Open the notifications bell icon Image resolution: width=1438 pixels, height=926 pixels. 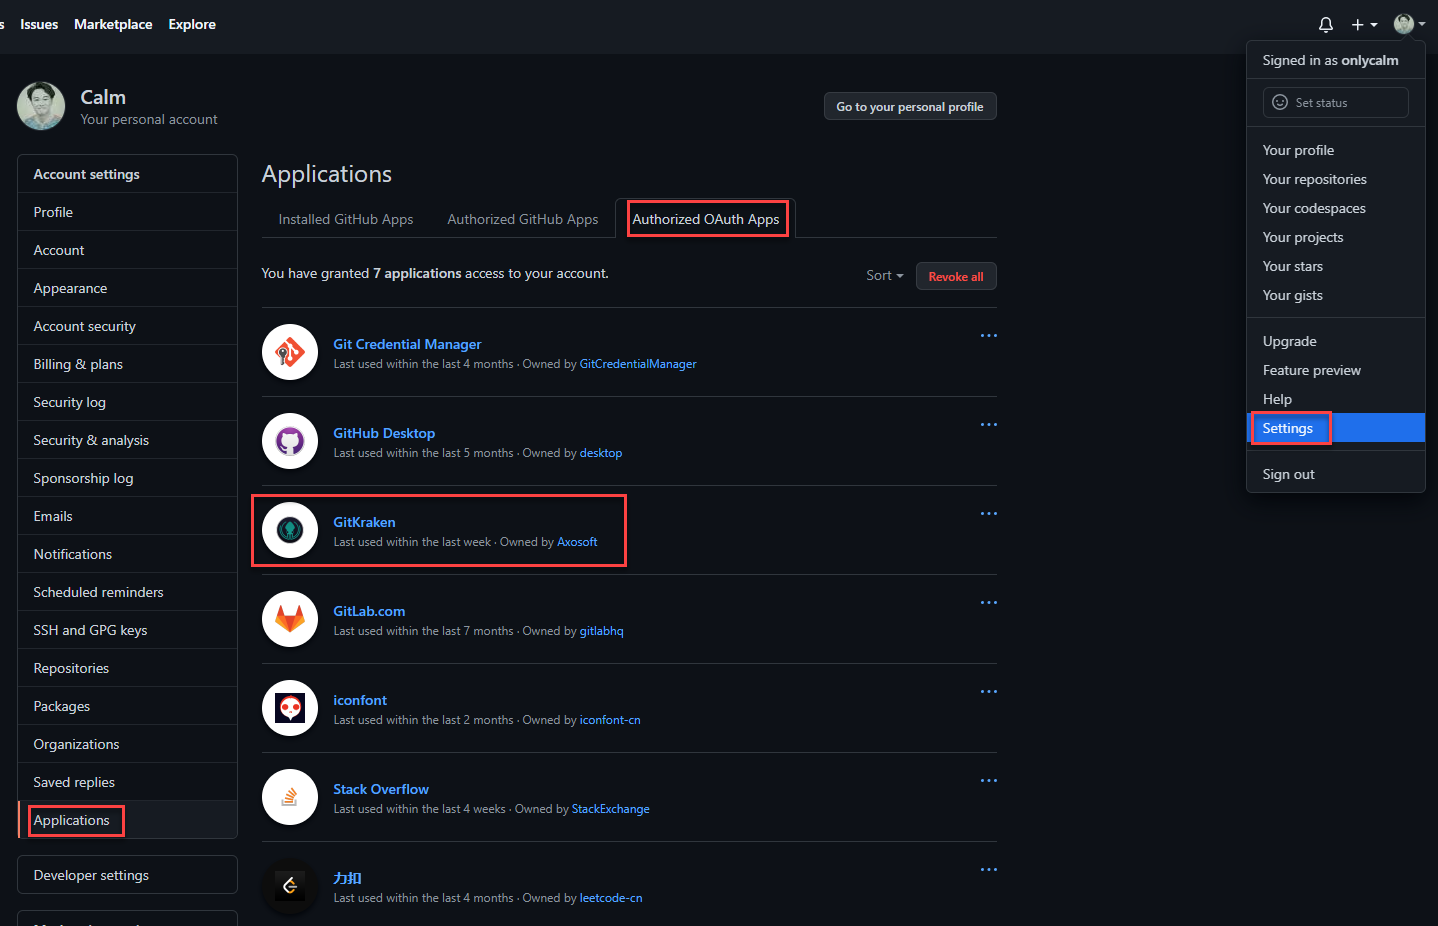pyautogui.click(x=1326, y=24)
